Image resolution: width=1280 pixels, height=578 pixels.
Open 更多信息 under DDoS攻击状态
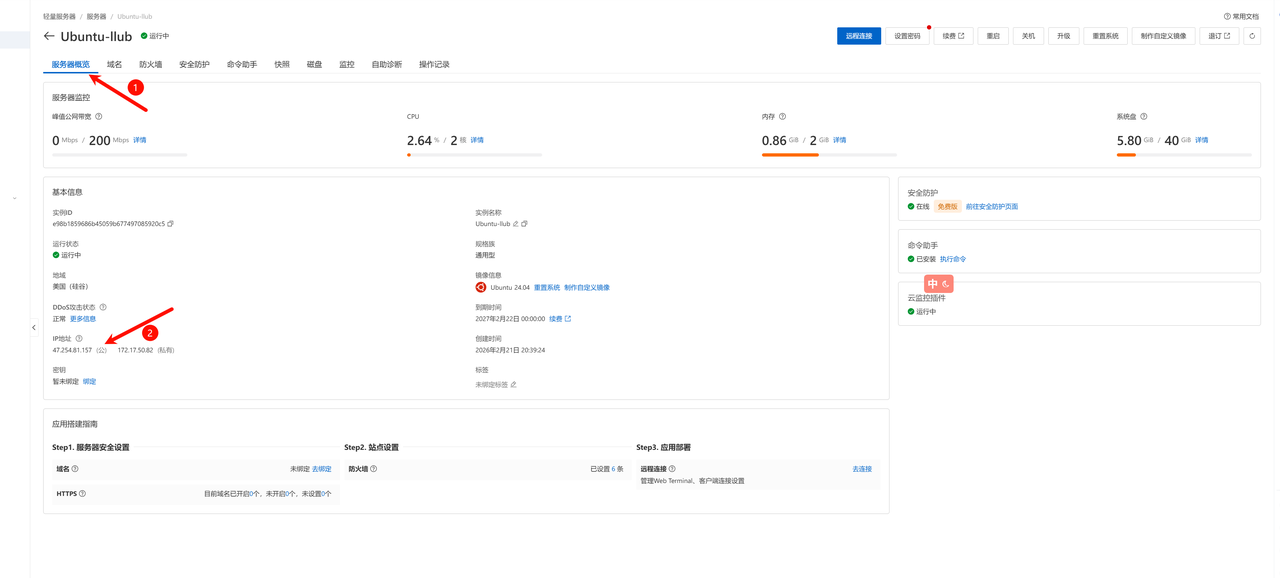click(83, 319)
